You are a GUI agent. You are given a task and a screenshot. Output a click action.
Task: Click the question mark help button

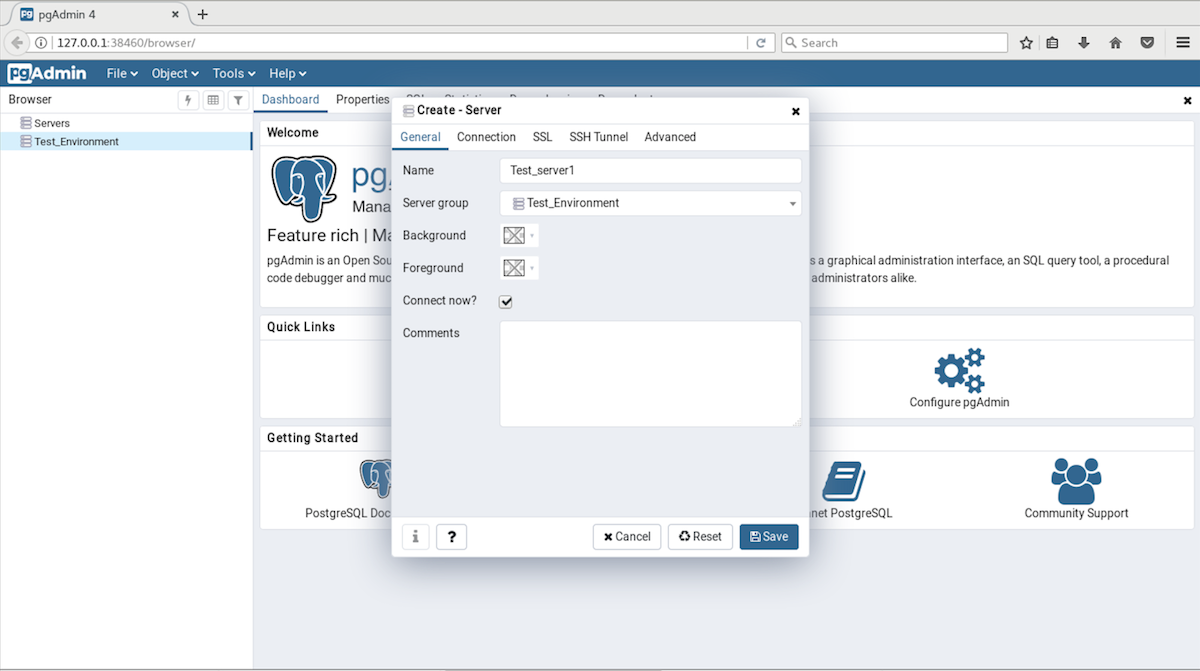tap(451, 537)
